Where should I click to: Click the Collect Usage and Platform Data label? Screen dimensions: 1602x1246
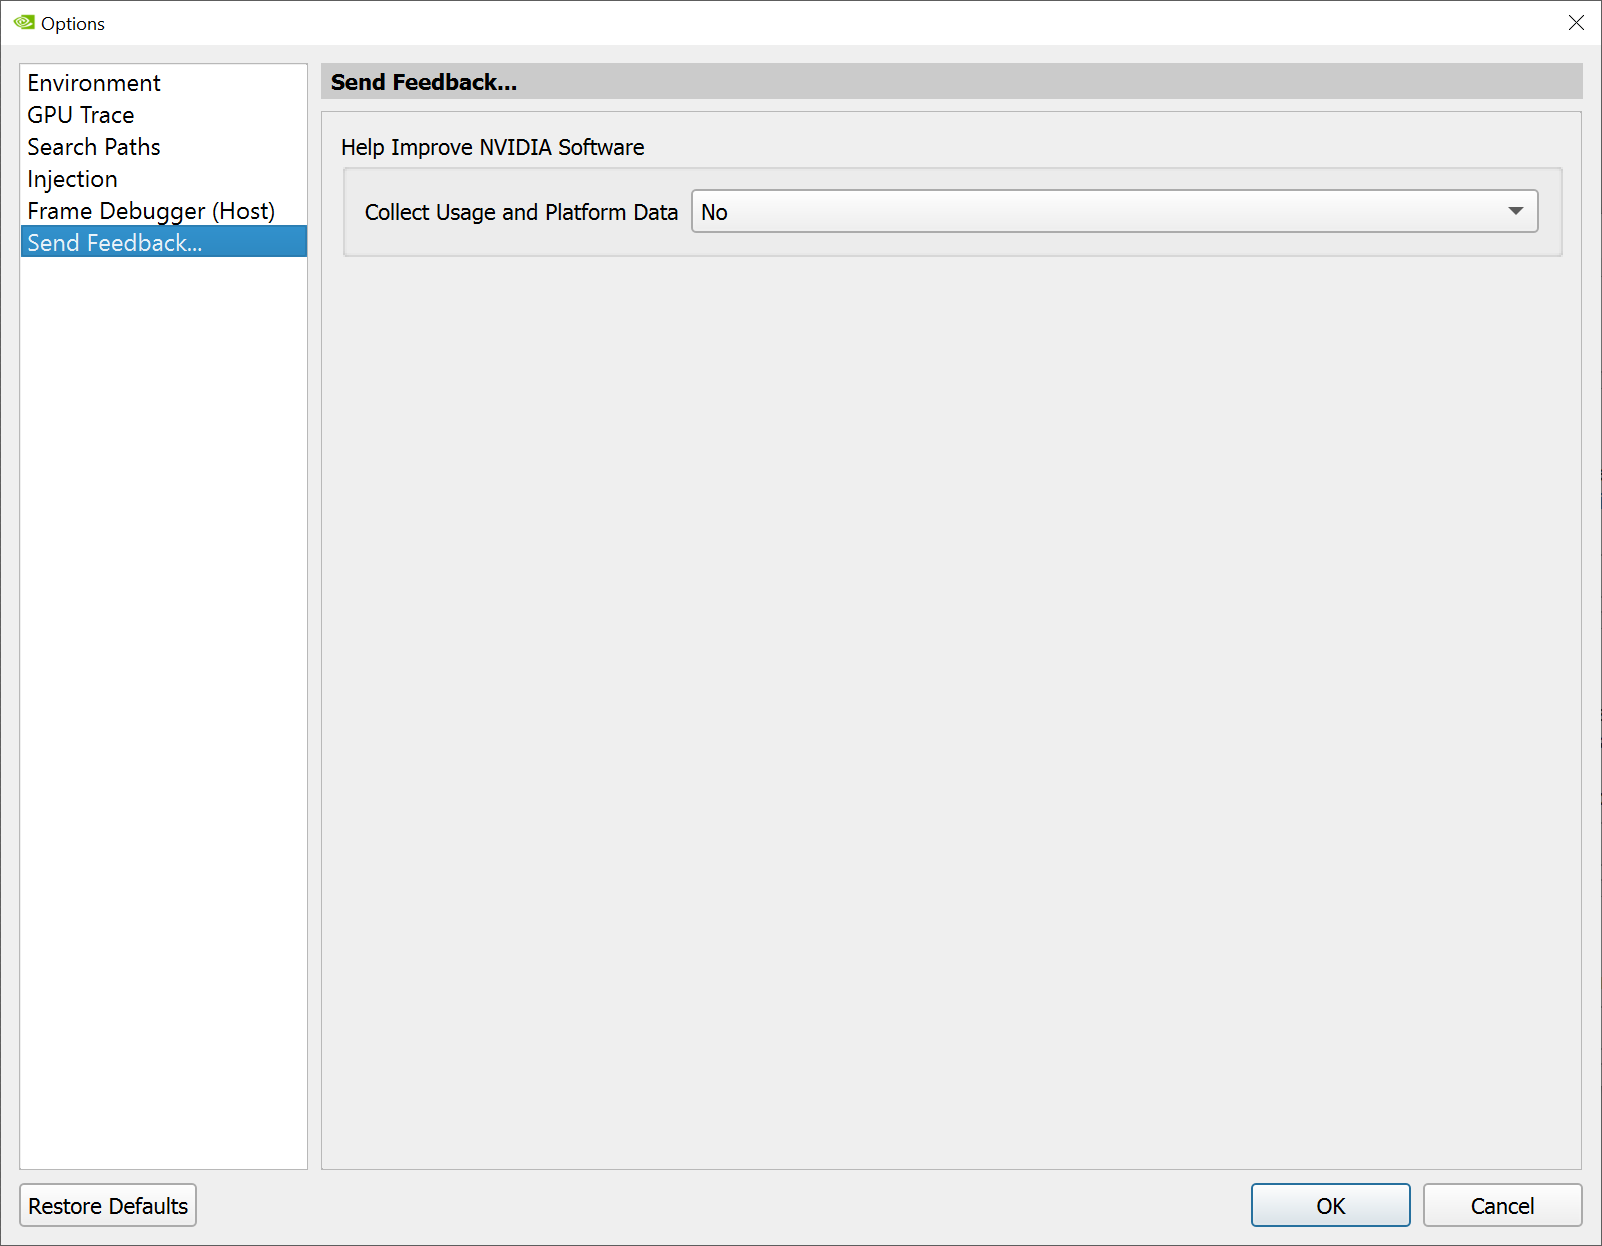[x=520, y=212]
